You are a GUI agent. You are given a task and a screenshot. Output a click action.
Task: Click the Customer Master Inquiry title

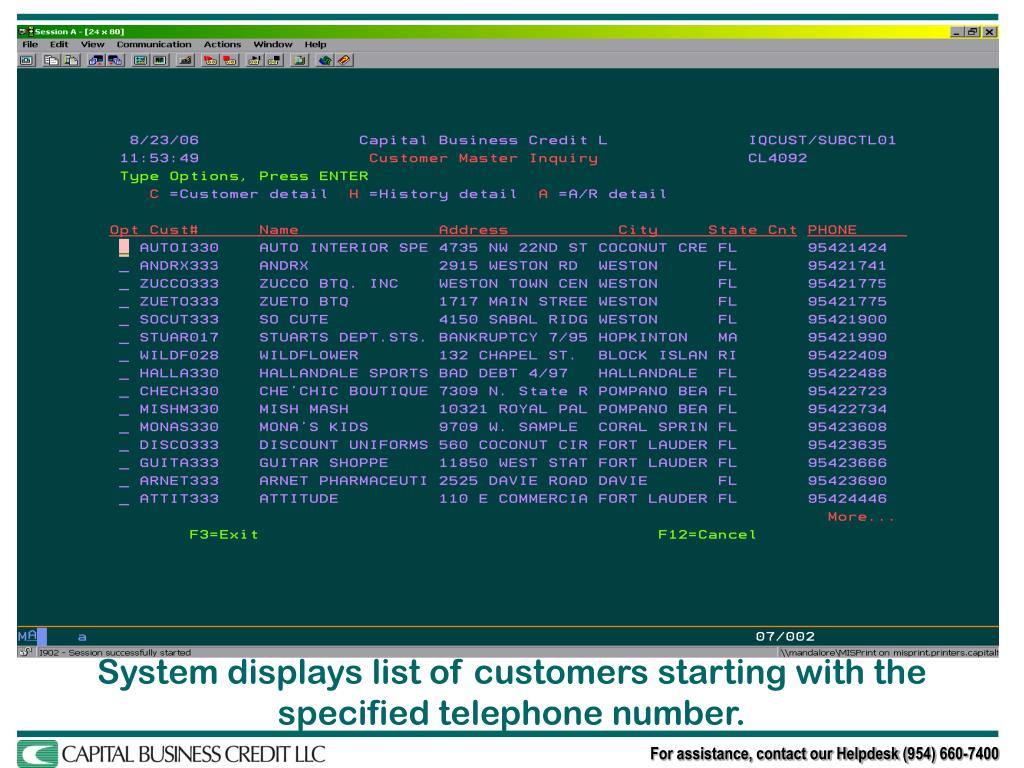tap(483, 159)
